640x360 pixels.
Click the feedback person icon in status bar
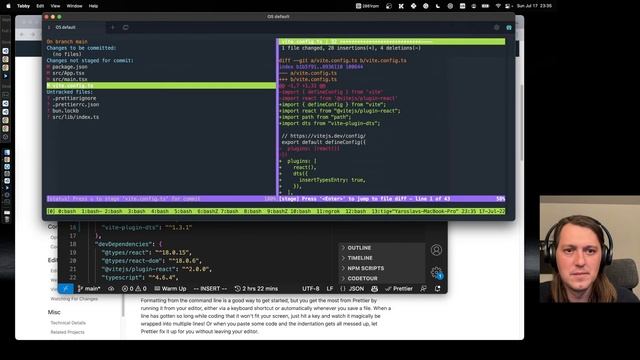point(424,289)
